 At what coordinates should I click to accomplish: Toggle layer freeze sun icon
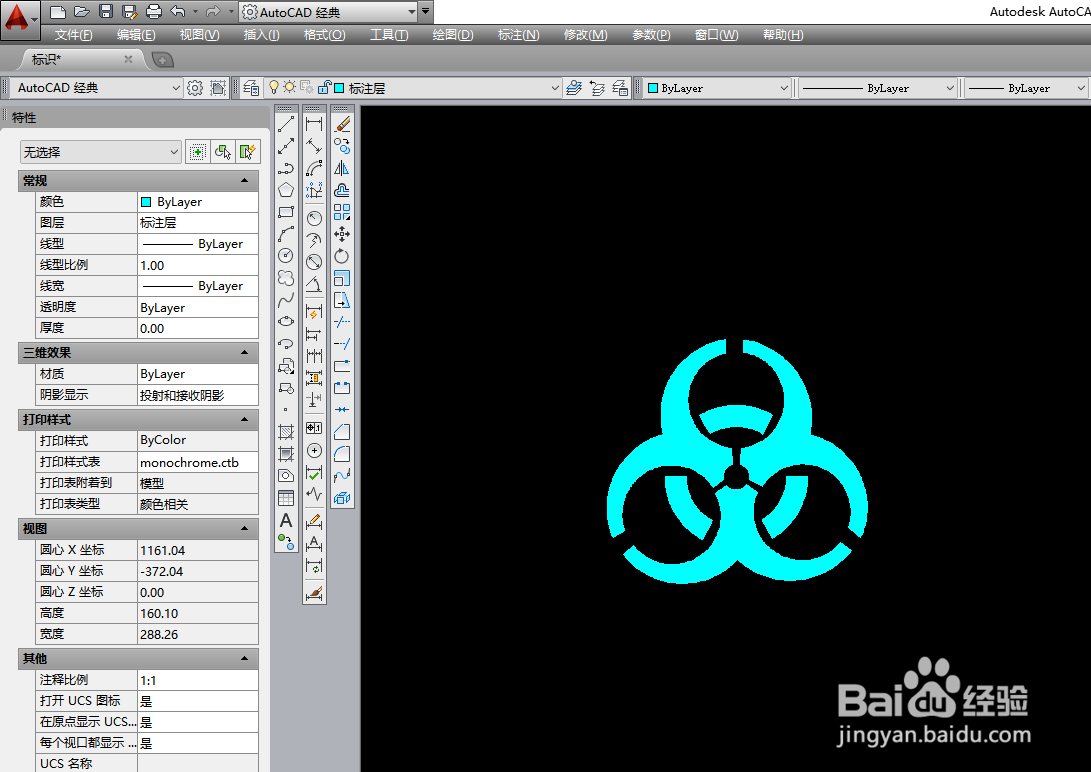289,87
